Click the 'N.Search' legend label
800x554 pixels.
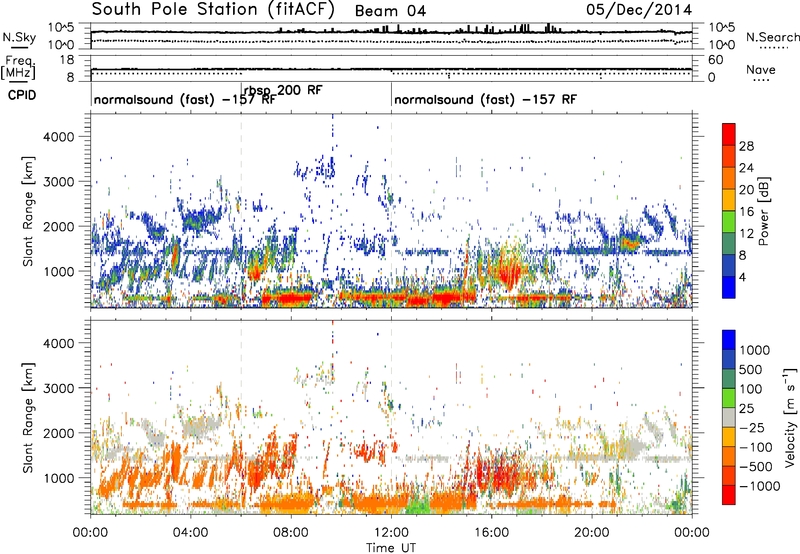(x=772, y=37)
